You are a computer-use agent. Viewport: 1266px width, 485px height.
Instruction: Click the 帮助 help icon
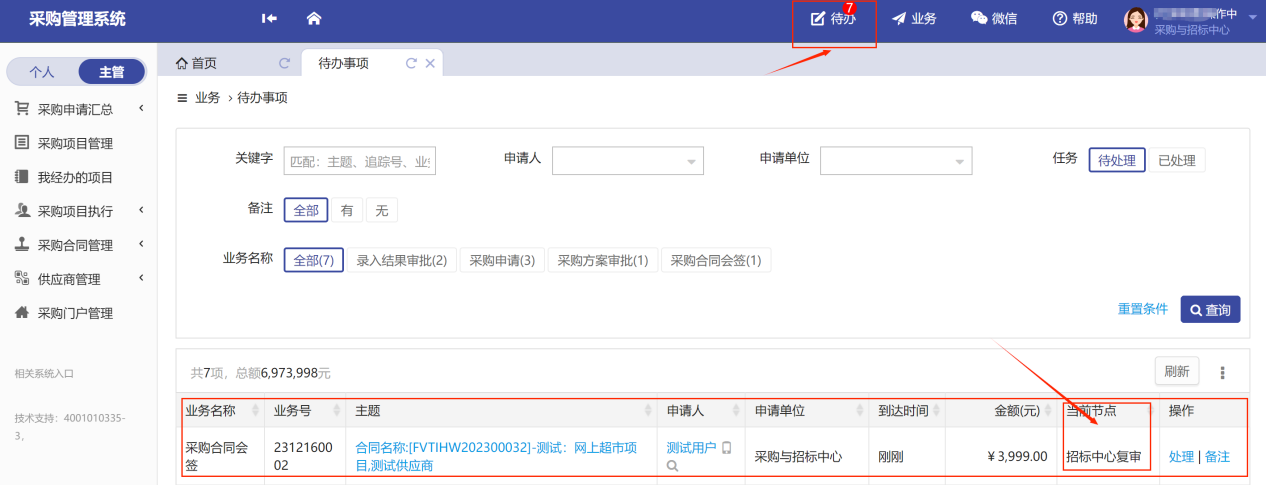[1060, 19]
